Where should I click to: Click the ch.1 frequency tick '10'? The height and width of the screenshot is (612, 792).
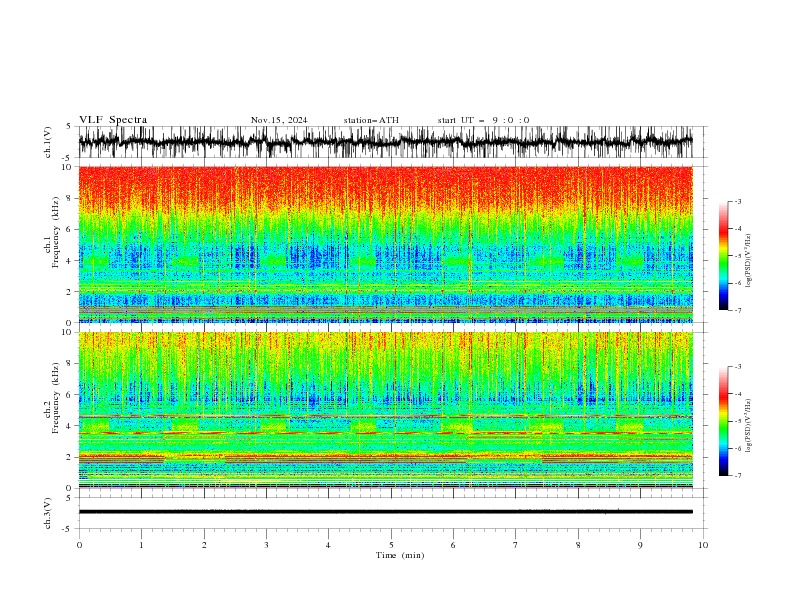pyautogui.click(x=67, y=167)
